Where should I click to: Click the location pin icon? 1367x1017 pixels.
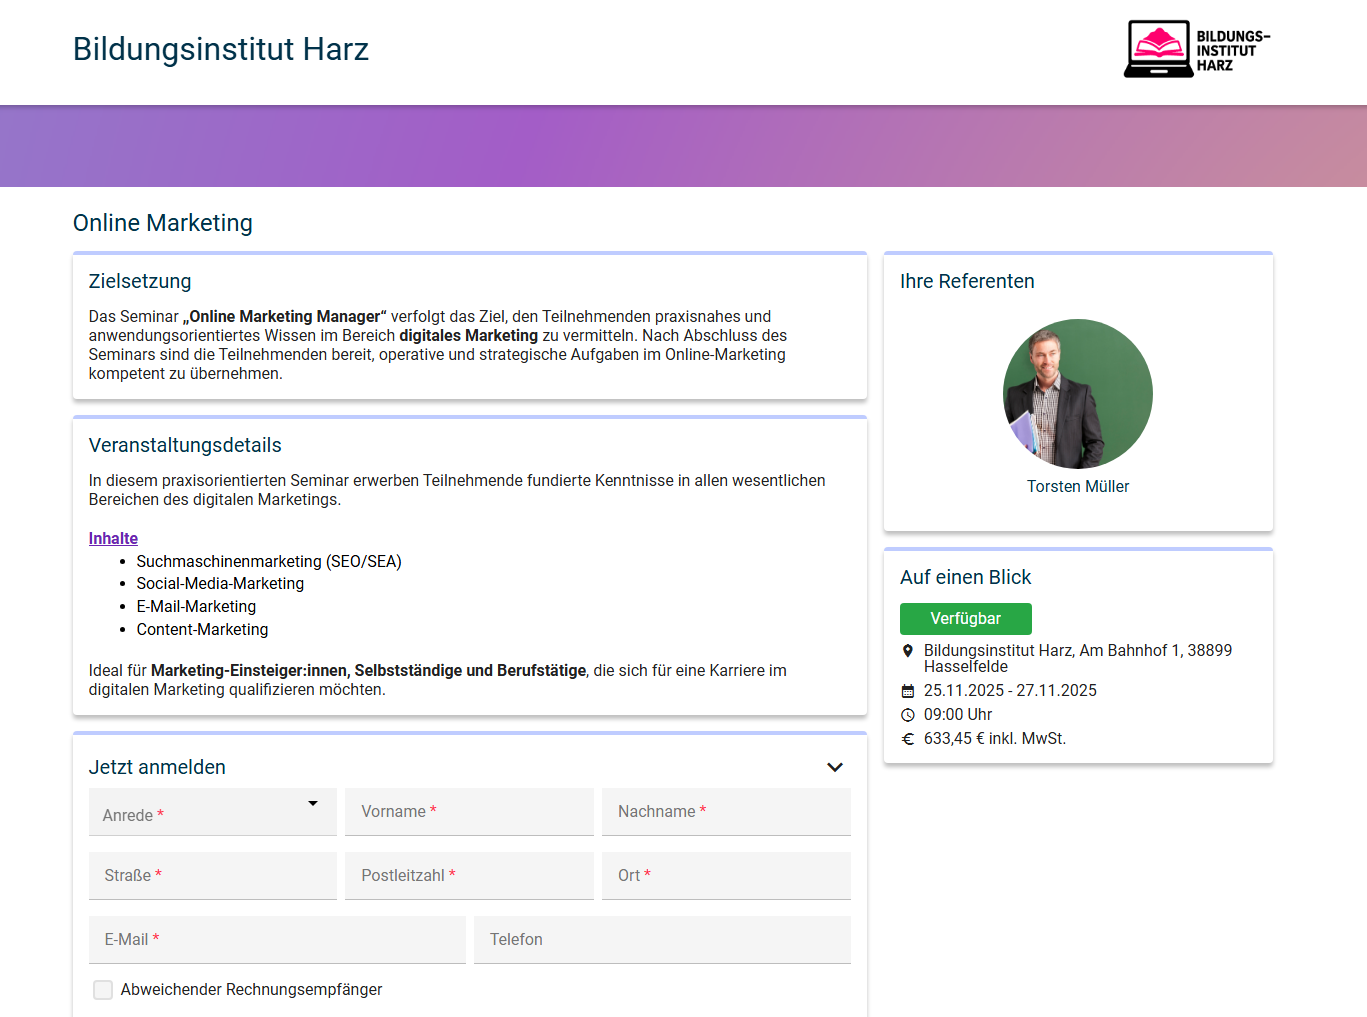(908, 651)
